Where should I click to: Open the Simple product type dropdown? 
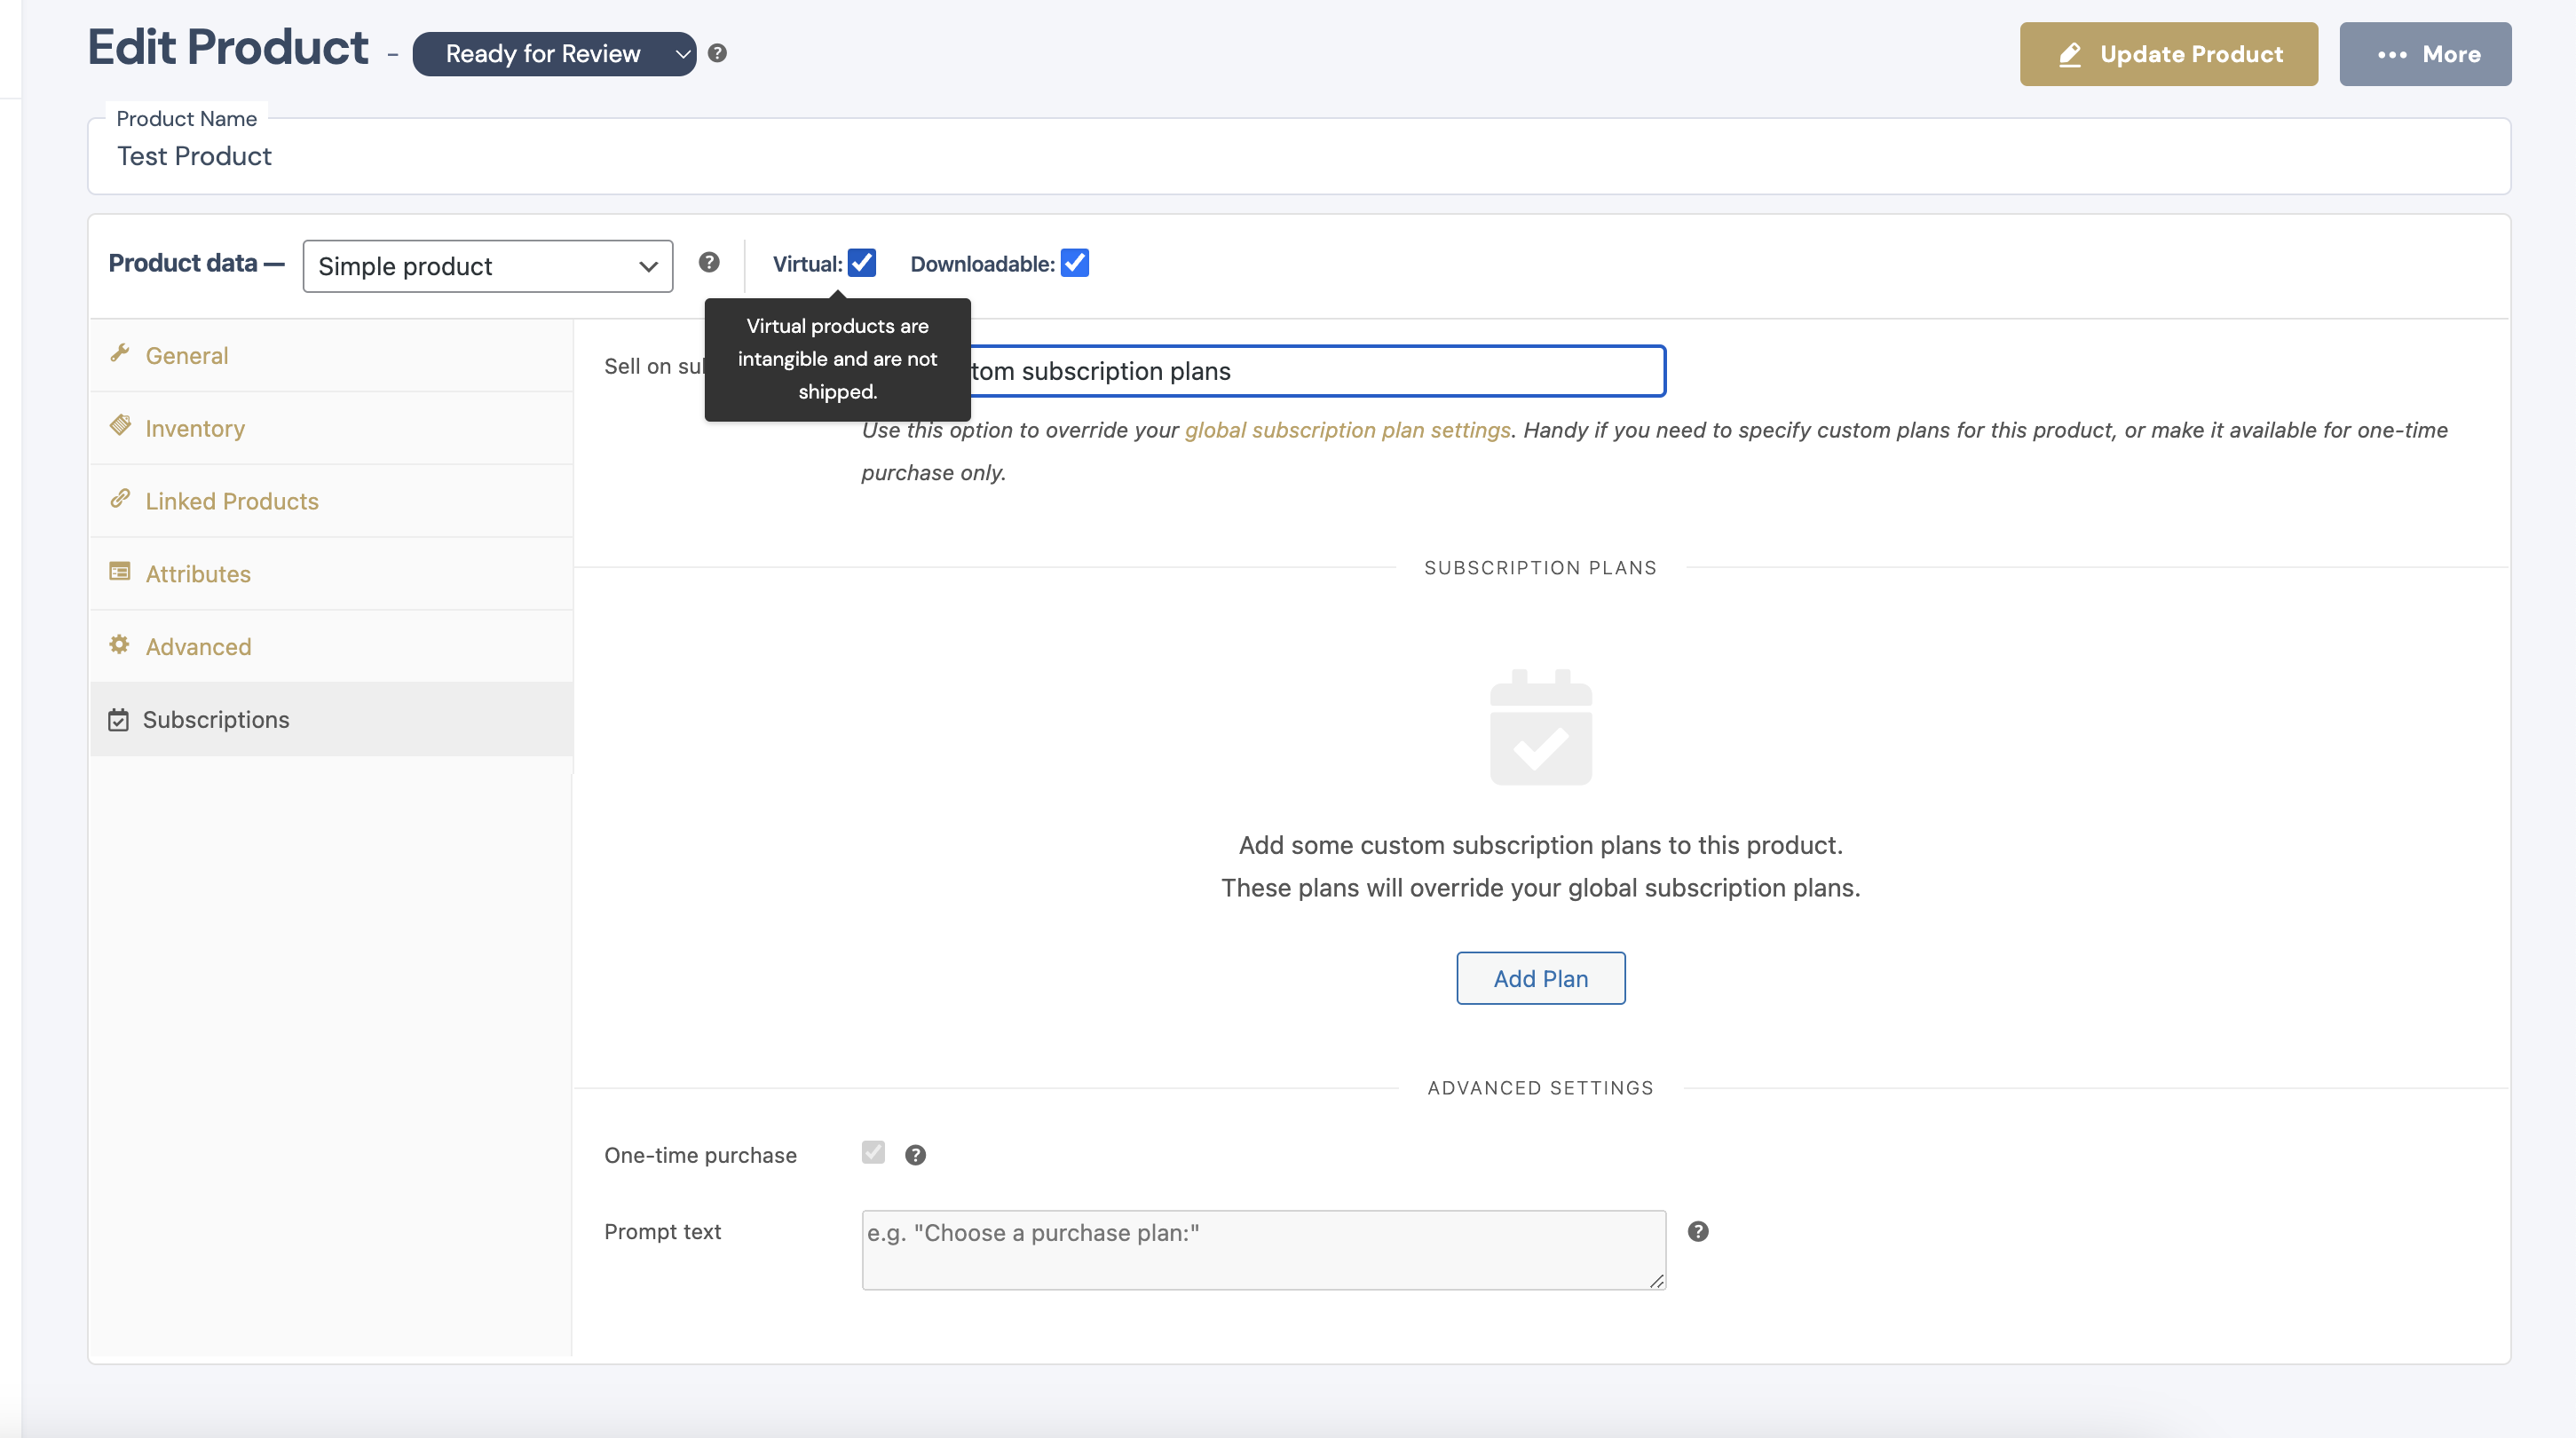coord(488,266)
